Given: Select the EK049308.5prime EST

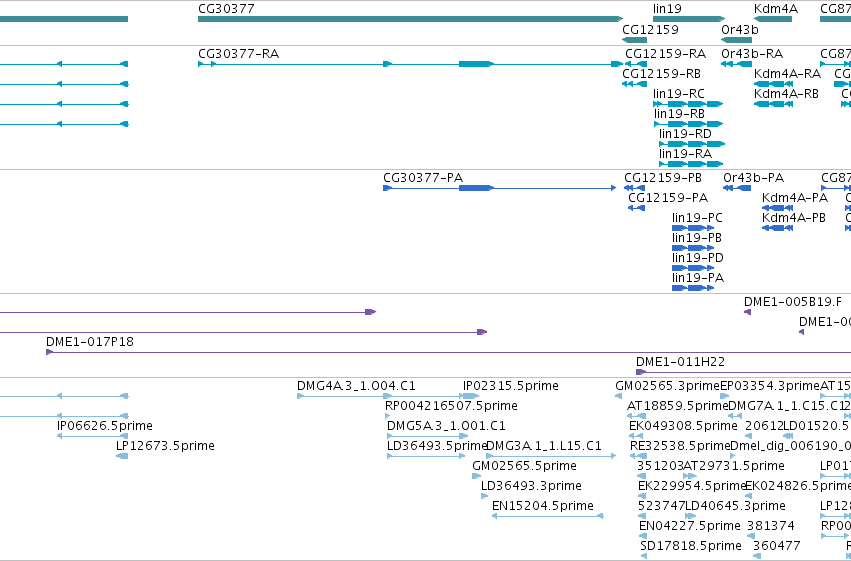Looking at the screenshot, I should click(x=636, y=437).
